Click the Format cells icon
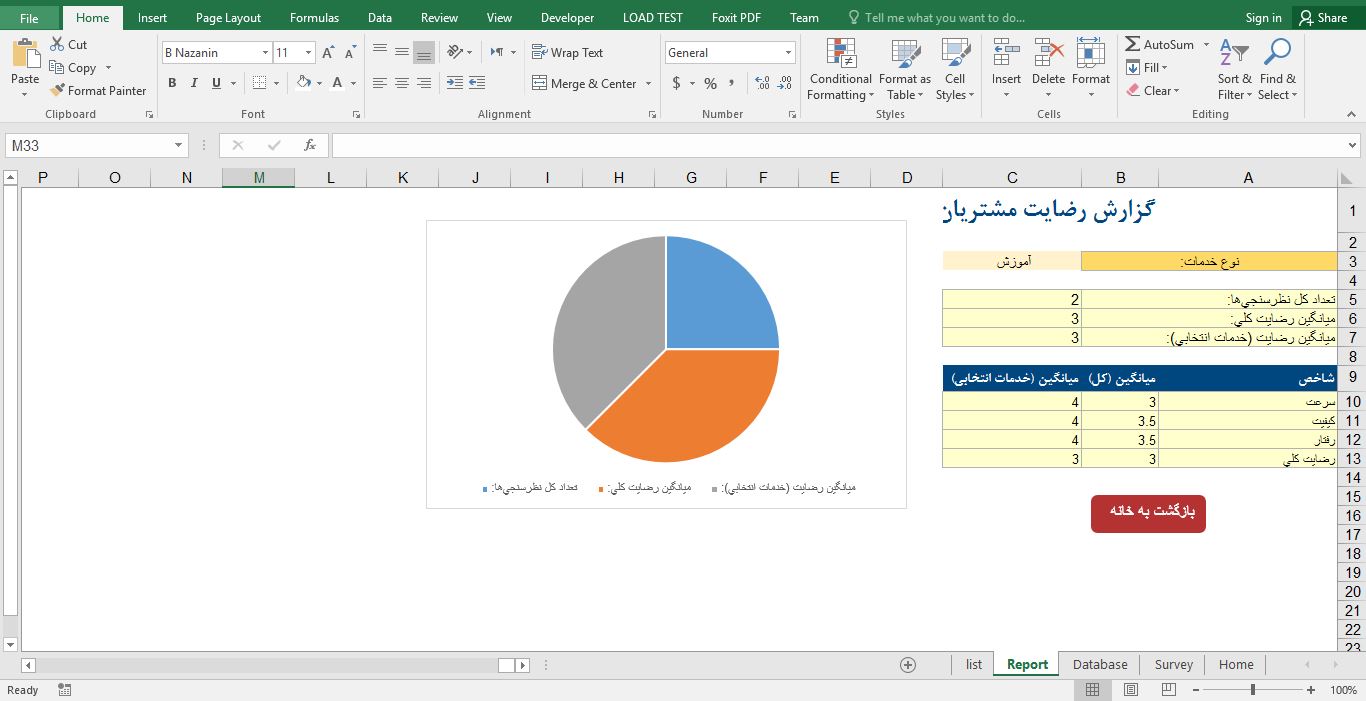Image resolution: width=1366 pixels, height=701 pixels. point(1091,53)
